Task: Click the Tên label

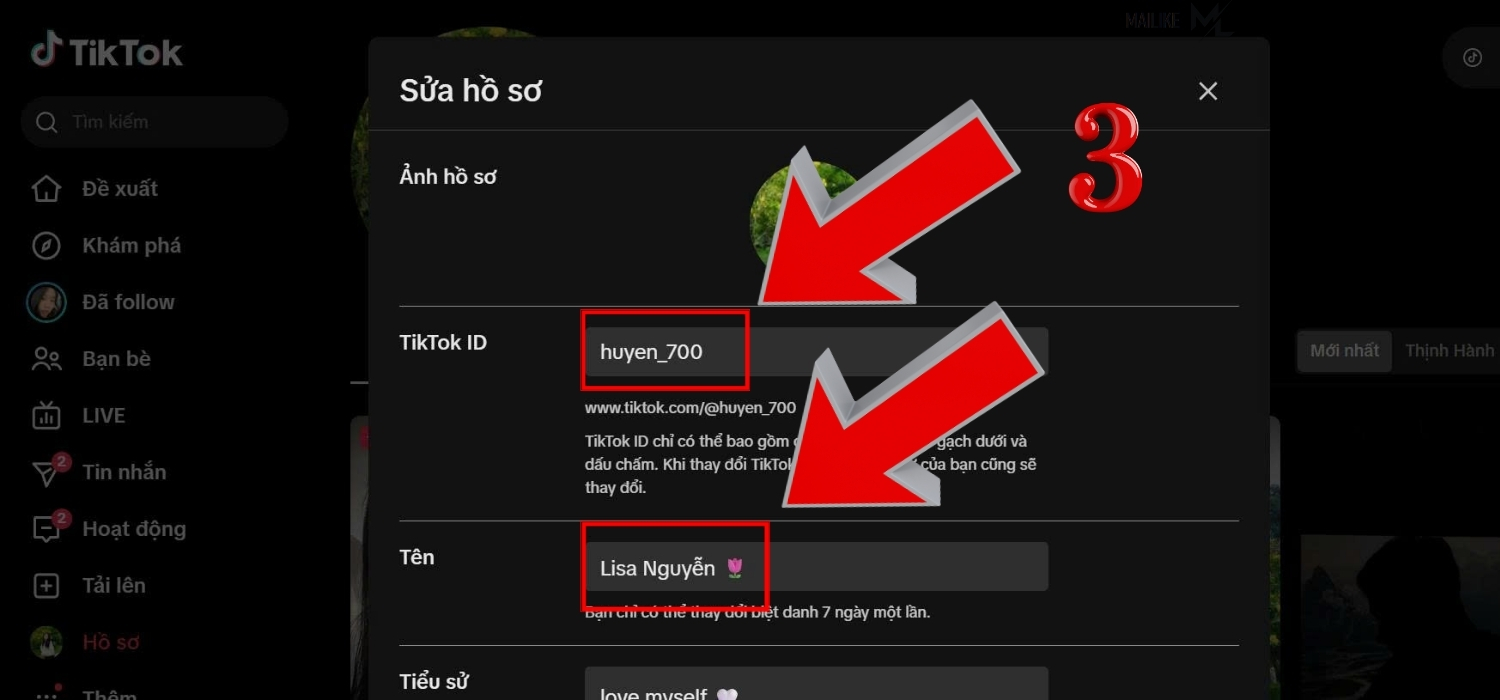Action: [417, 557]
